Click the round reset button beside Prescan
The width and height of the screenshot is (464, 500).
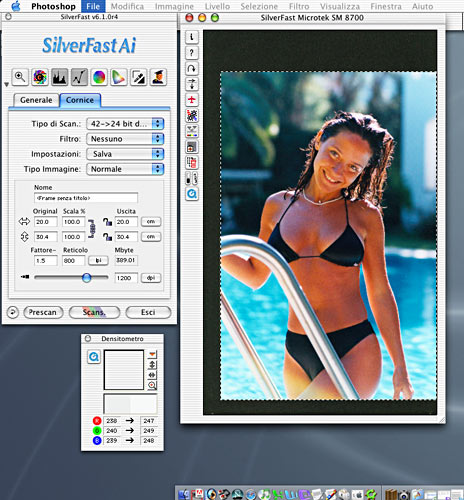point(13,312)
